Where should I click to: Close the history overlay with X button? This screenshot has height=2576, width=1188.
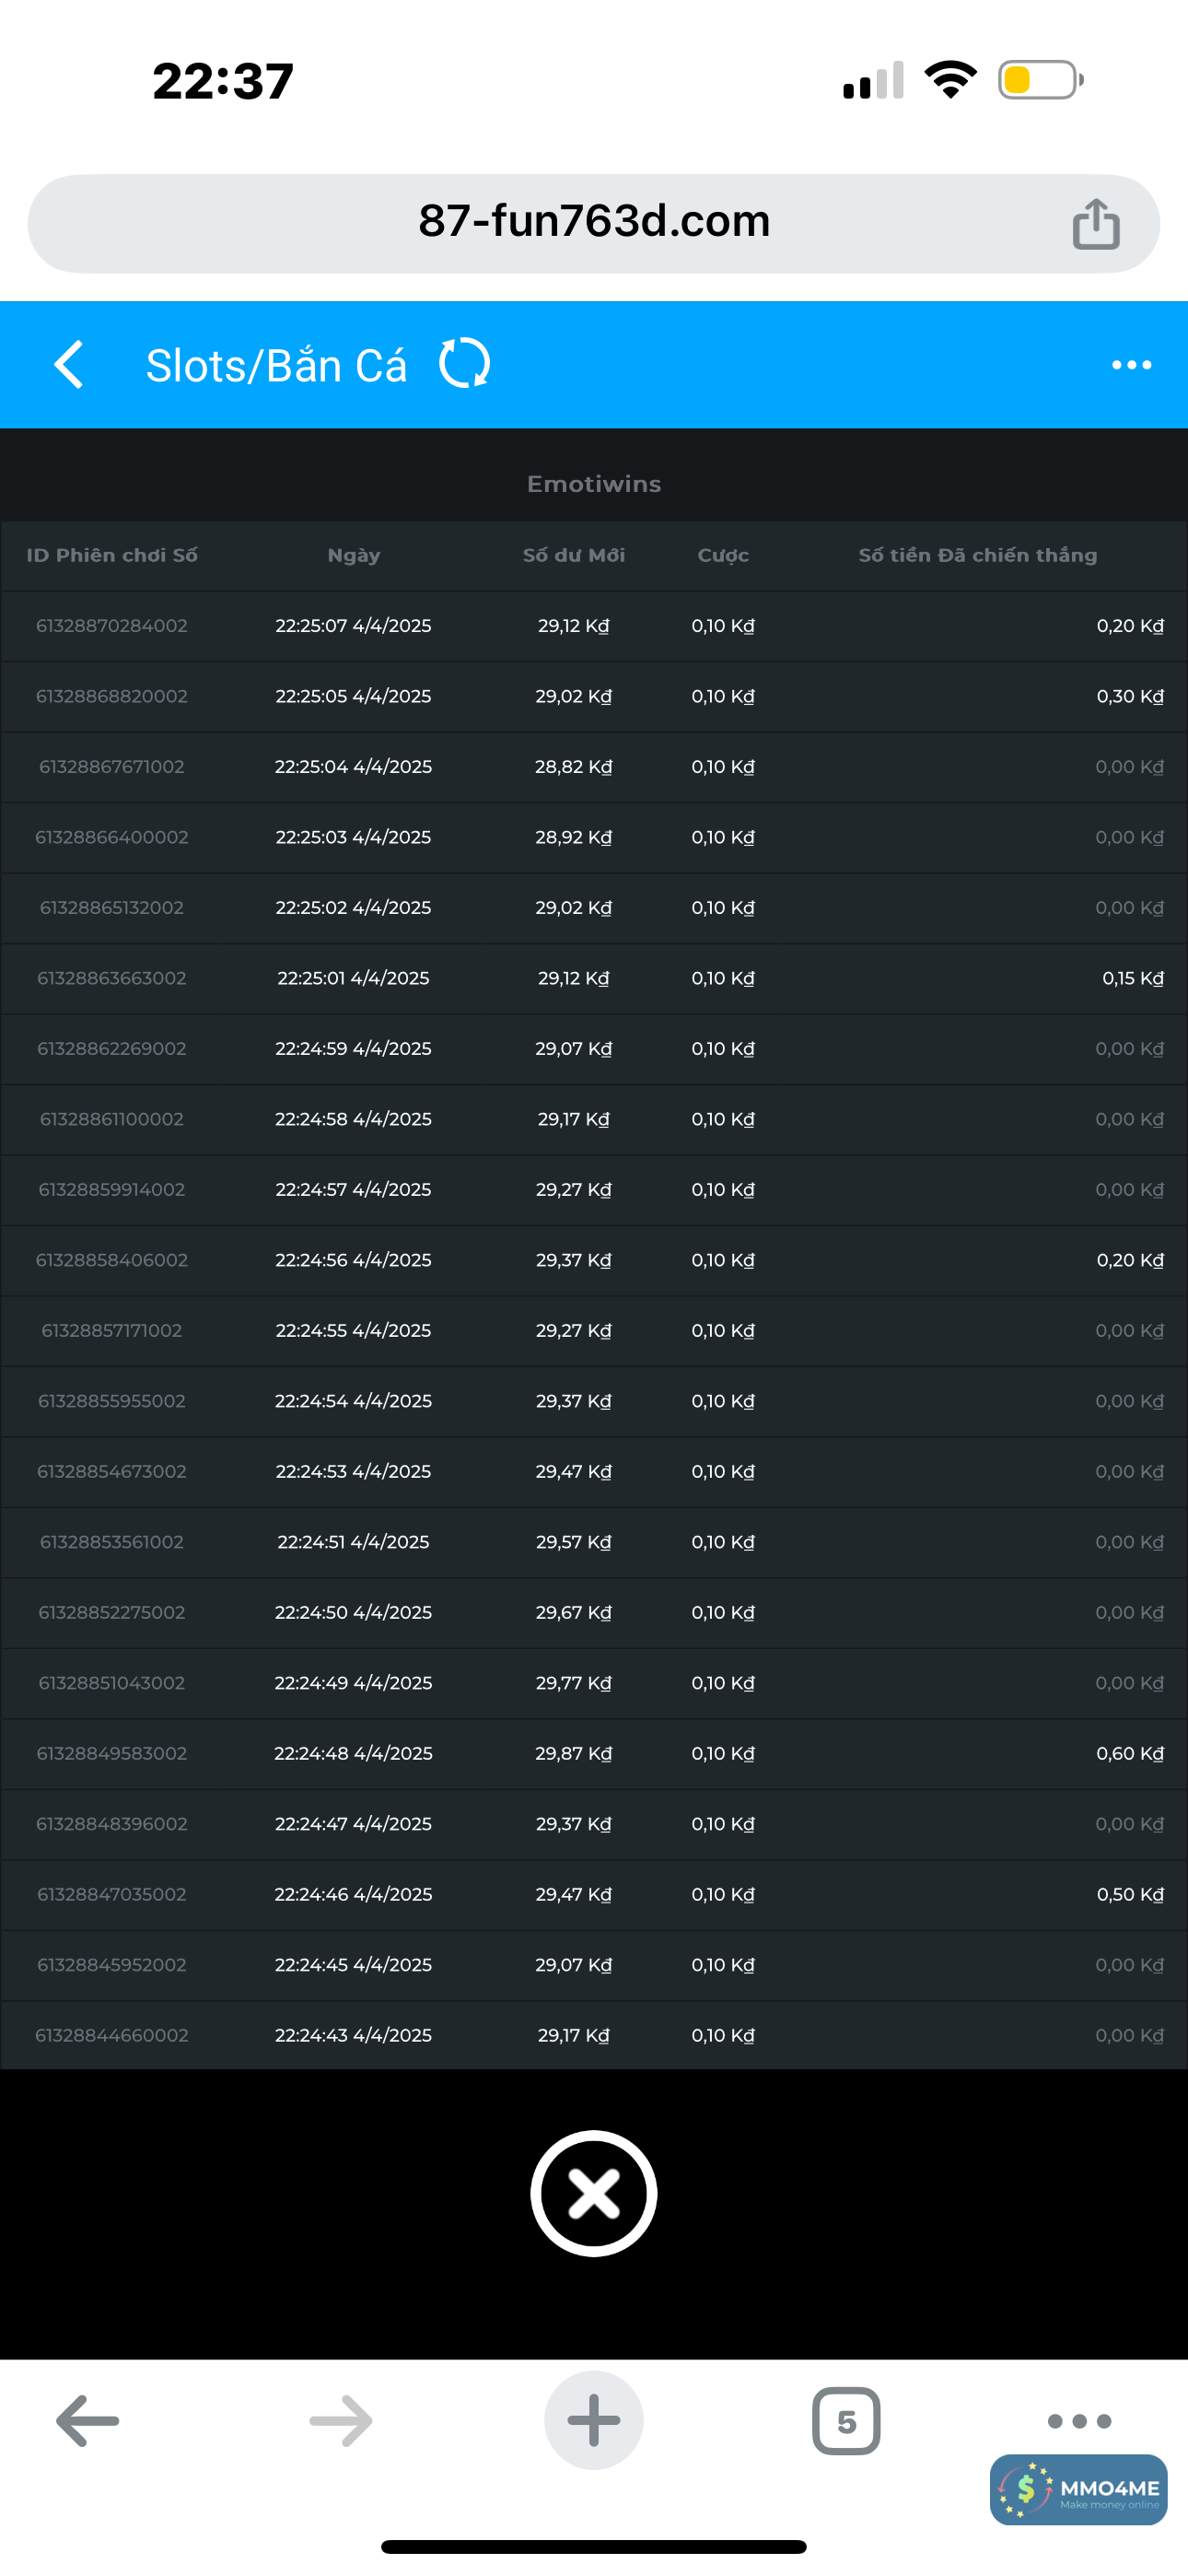(593, 2194)
